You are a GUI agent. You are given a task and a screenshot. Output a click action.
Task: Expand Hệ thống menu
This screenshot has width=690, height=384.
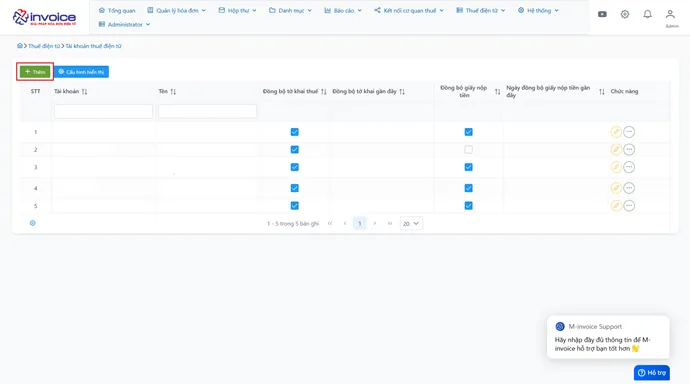click(538, 10)
